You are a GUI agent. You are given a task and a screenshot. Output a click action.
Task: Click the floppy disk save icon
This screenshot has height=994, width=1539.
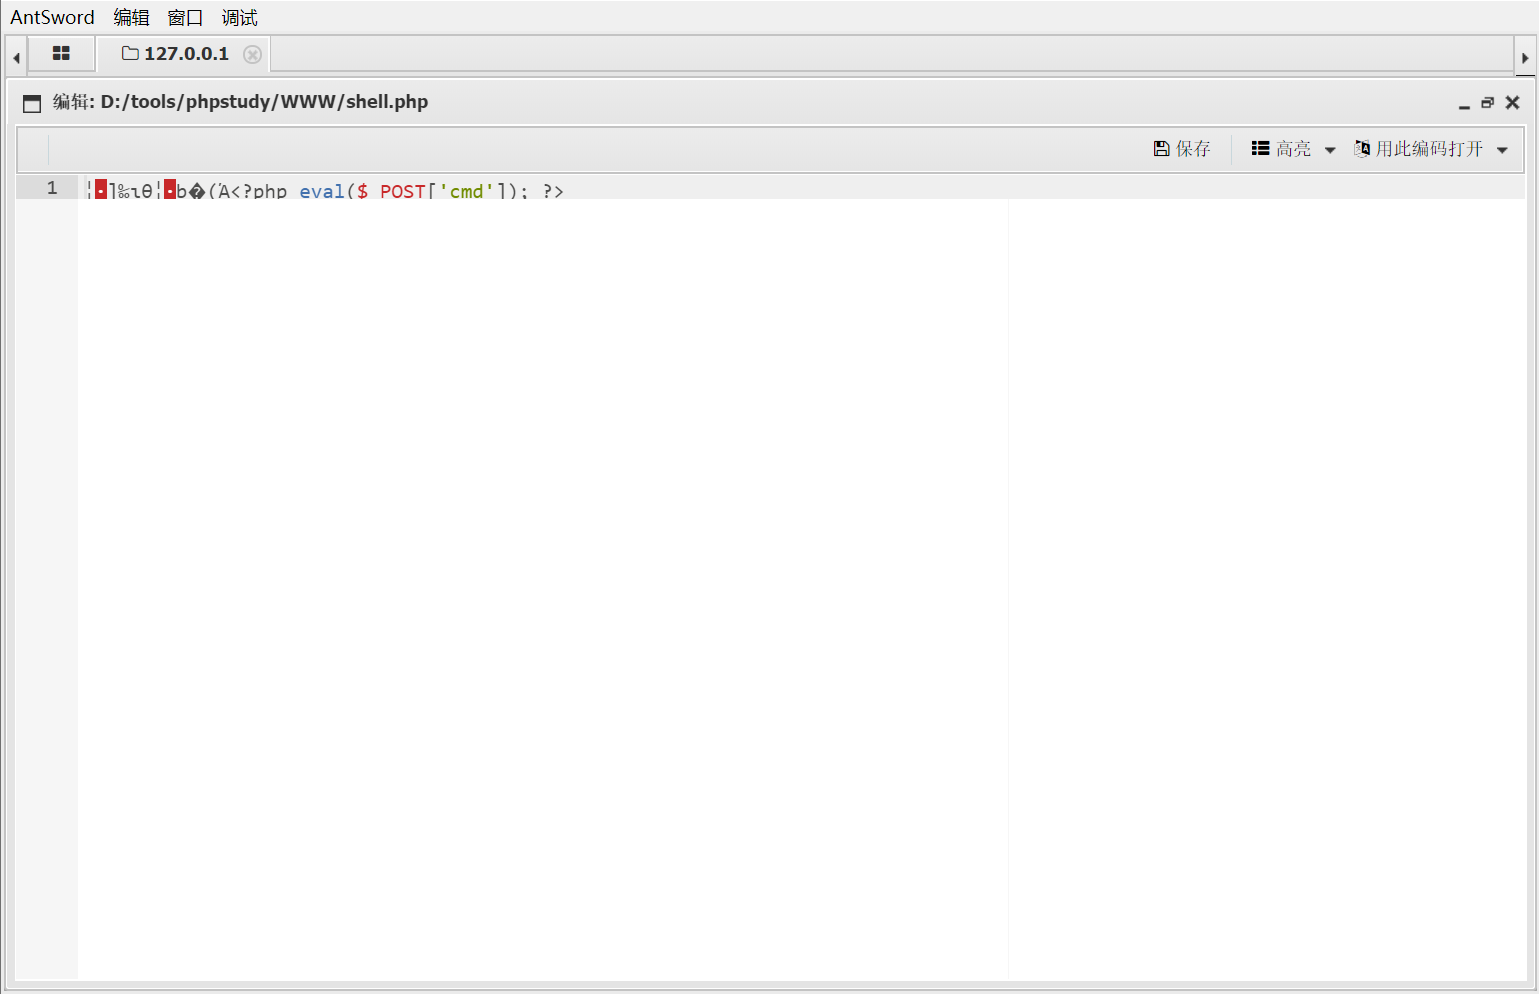(x=1161, y=148)
